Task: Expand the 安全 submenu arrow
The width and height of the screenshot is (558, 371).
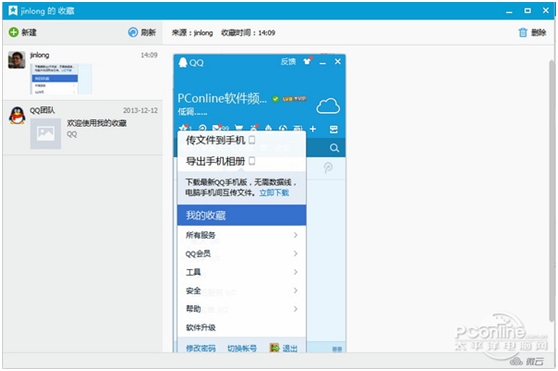Action: [295, 290]
